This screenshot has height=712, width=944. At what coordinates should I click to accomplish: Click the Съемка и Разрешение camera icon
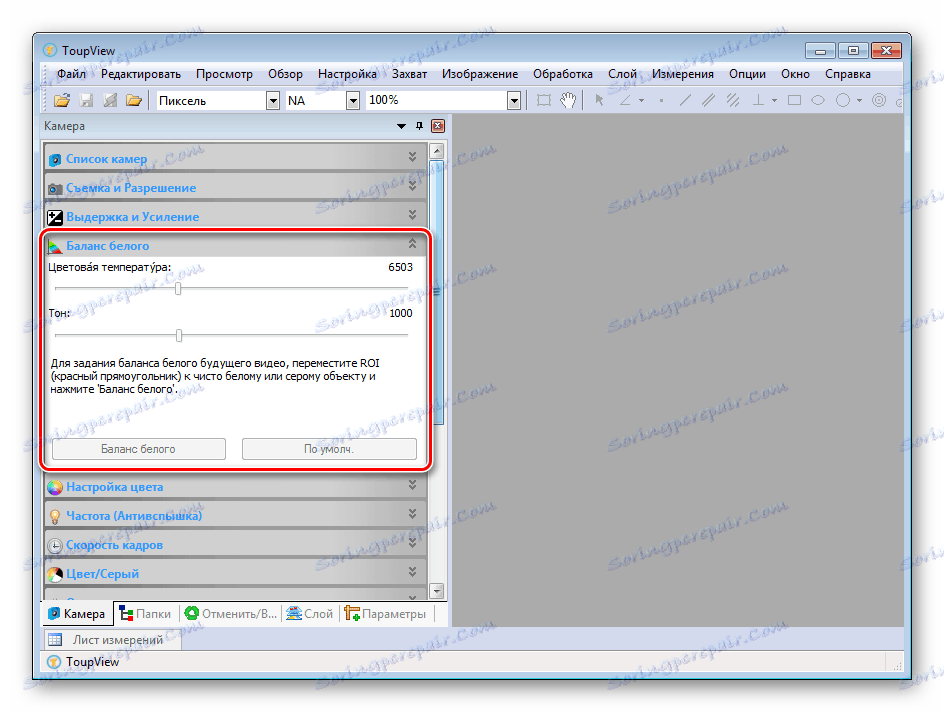click(x=55, y=188)
